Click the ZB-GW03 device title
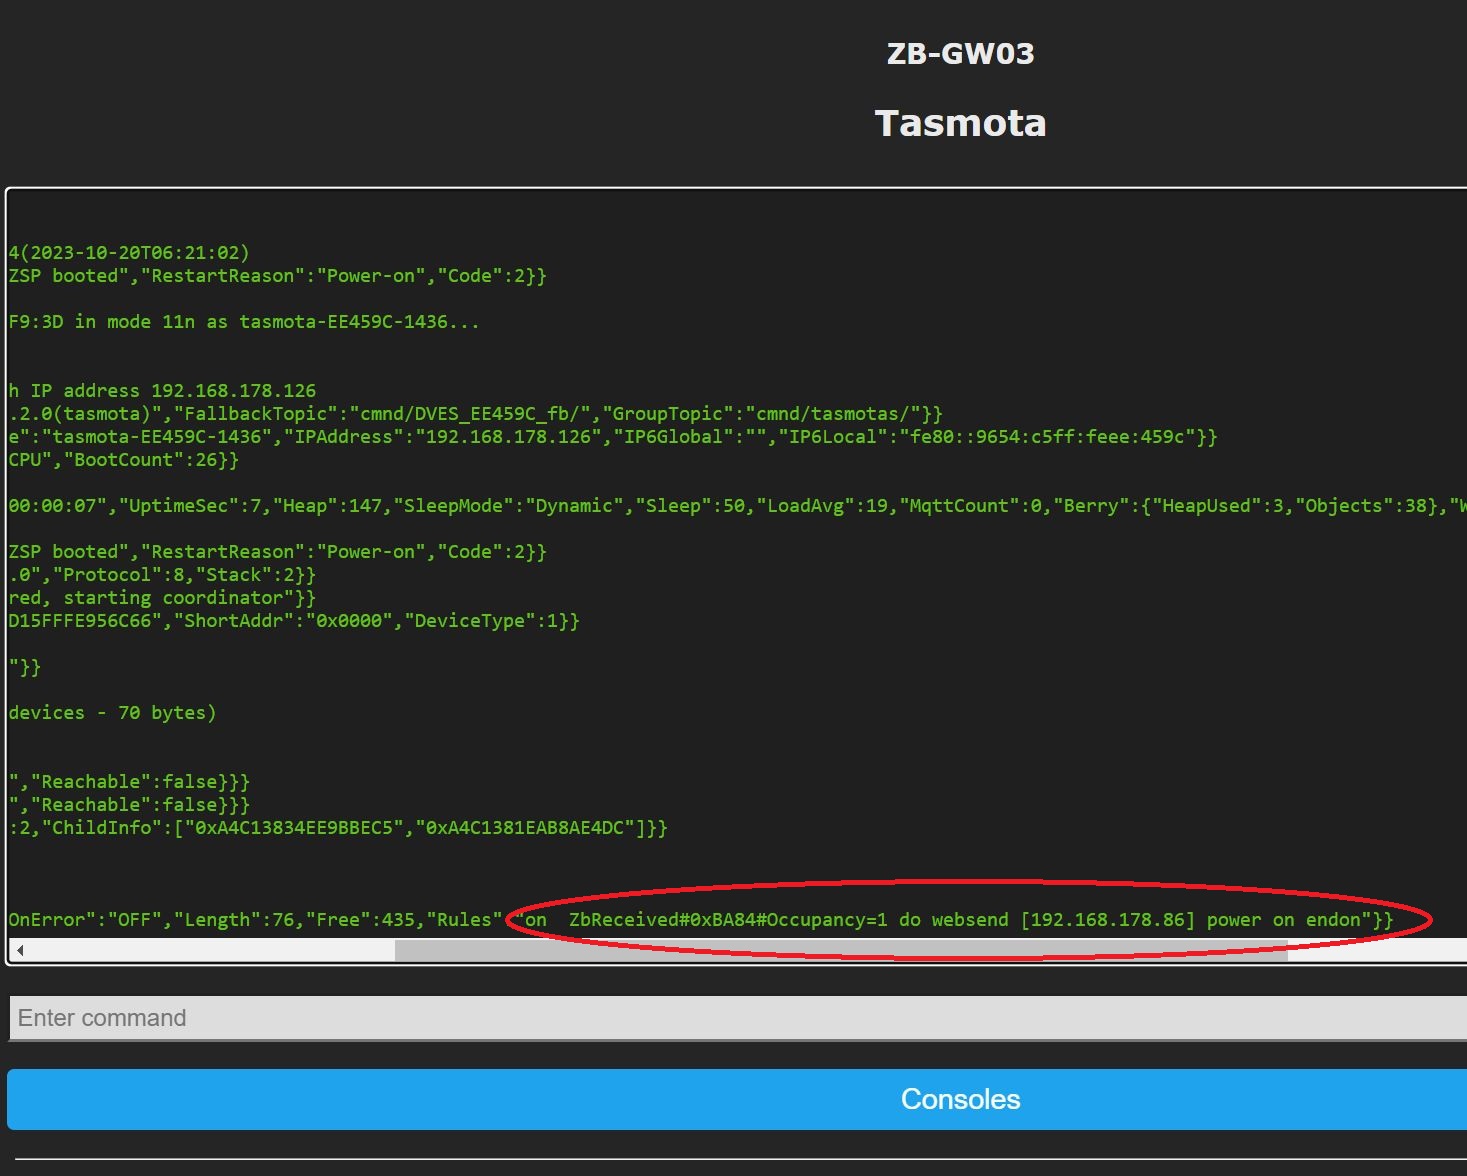The image size is (1467, 1176). tap(960, 54)
